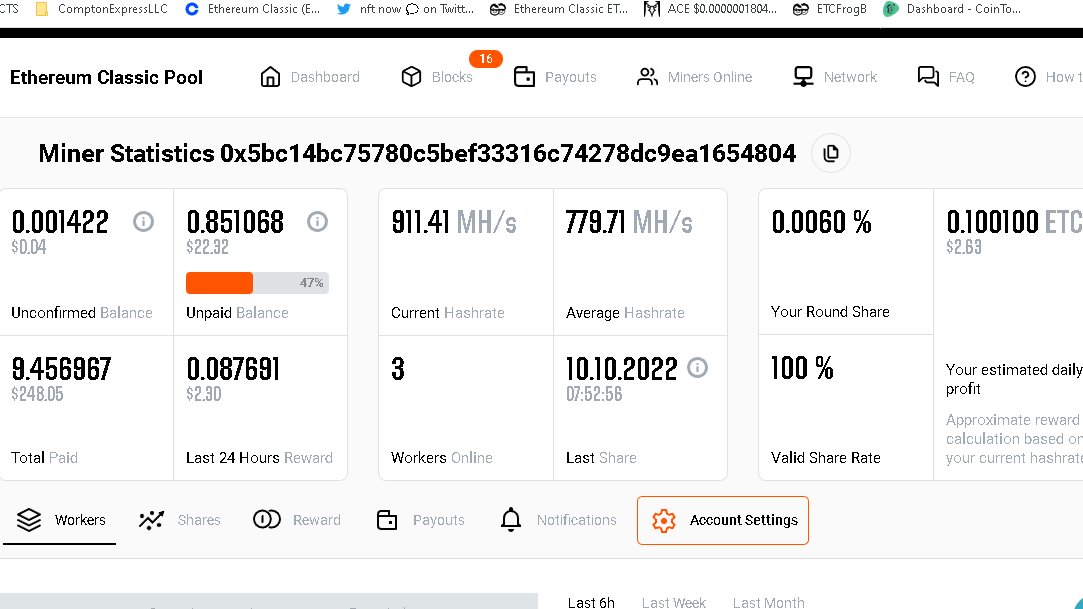1083x609 pixels.
Task: Click the Workers Online count 3
Action: pyautogui.click(x=398, y=369)
